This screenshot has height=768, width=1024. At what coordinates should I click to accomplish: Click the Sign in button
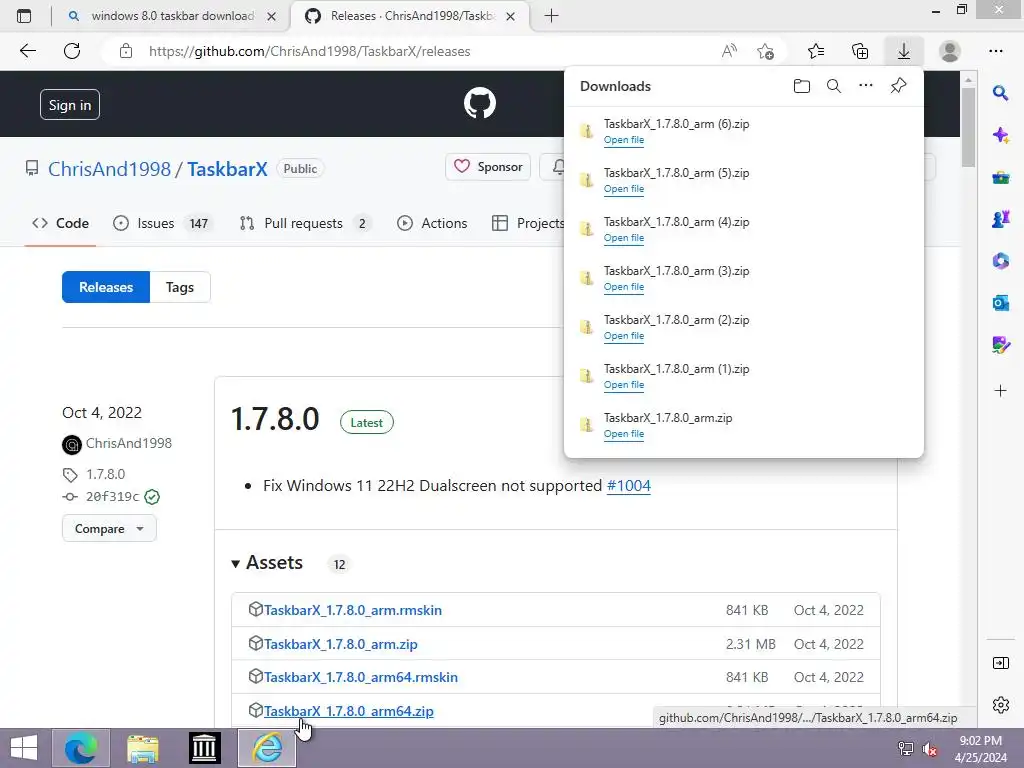click(70, 104)
